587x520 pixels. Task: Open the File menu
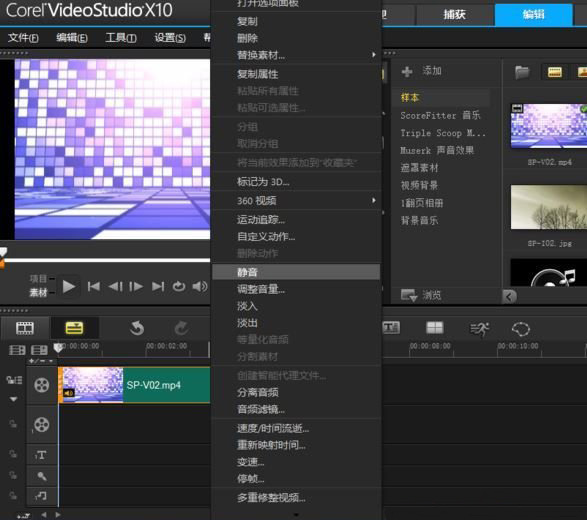(x=23, y=38)
